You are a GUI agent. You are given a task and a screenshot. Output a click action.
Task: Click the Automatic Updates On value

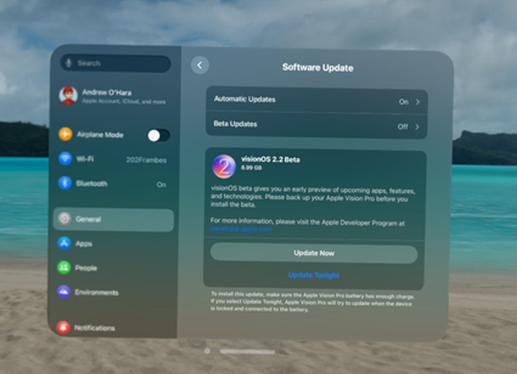click(x=404, y=102)
